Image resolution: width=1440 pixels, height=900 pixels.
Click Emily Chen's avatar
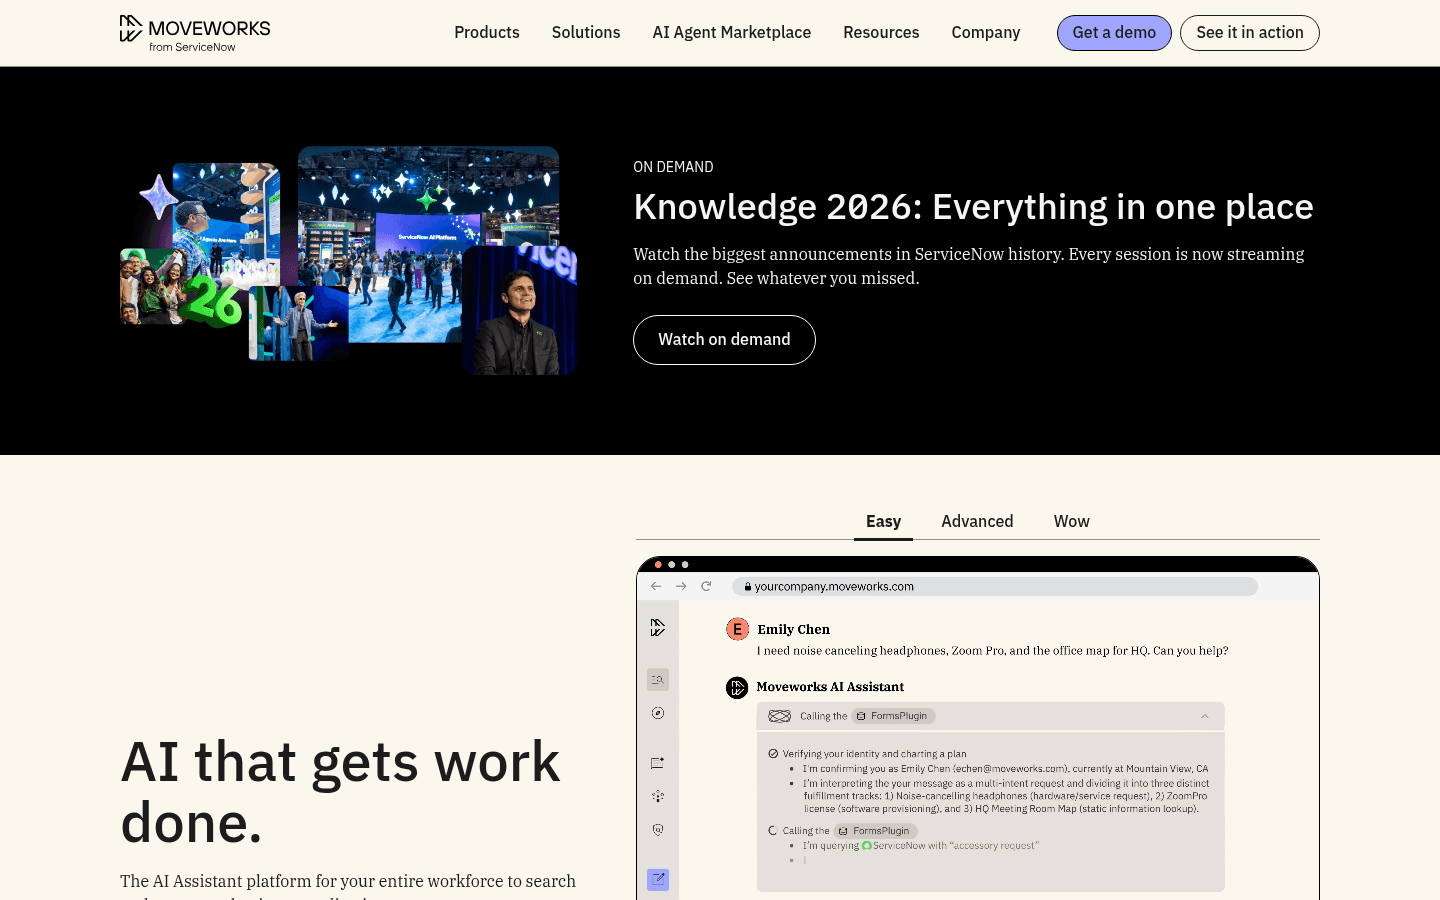click(737, 629)
